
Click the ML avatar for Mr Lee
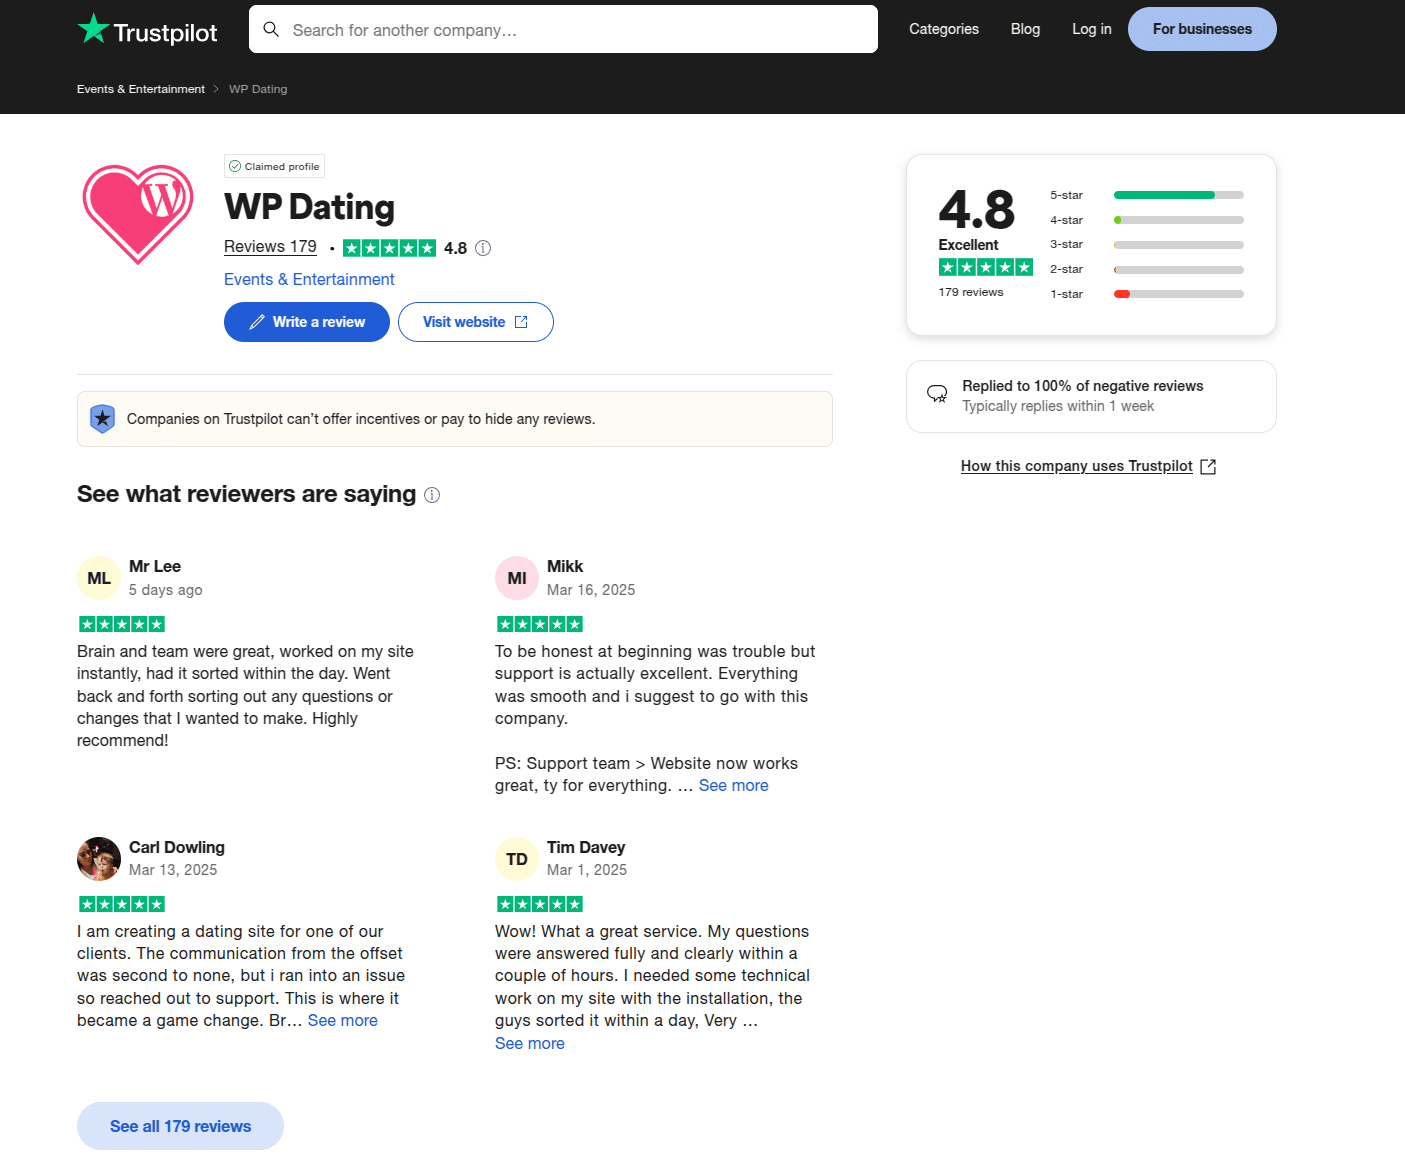[99, 578]
